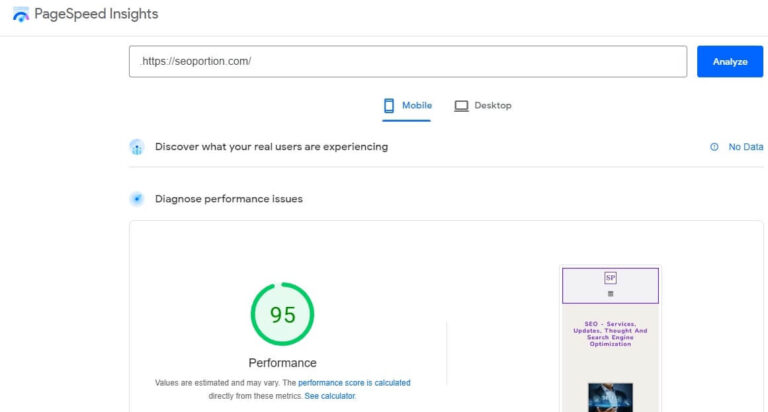Click the real users experience section icon
The image size is (768, 412).
tap(137, 147)
